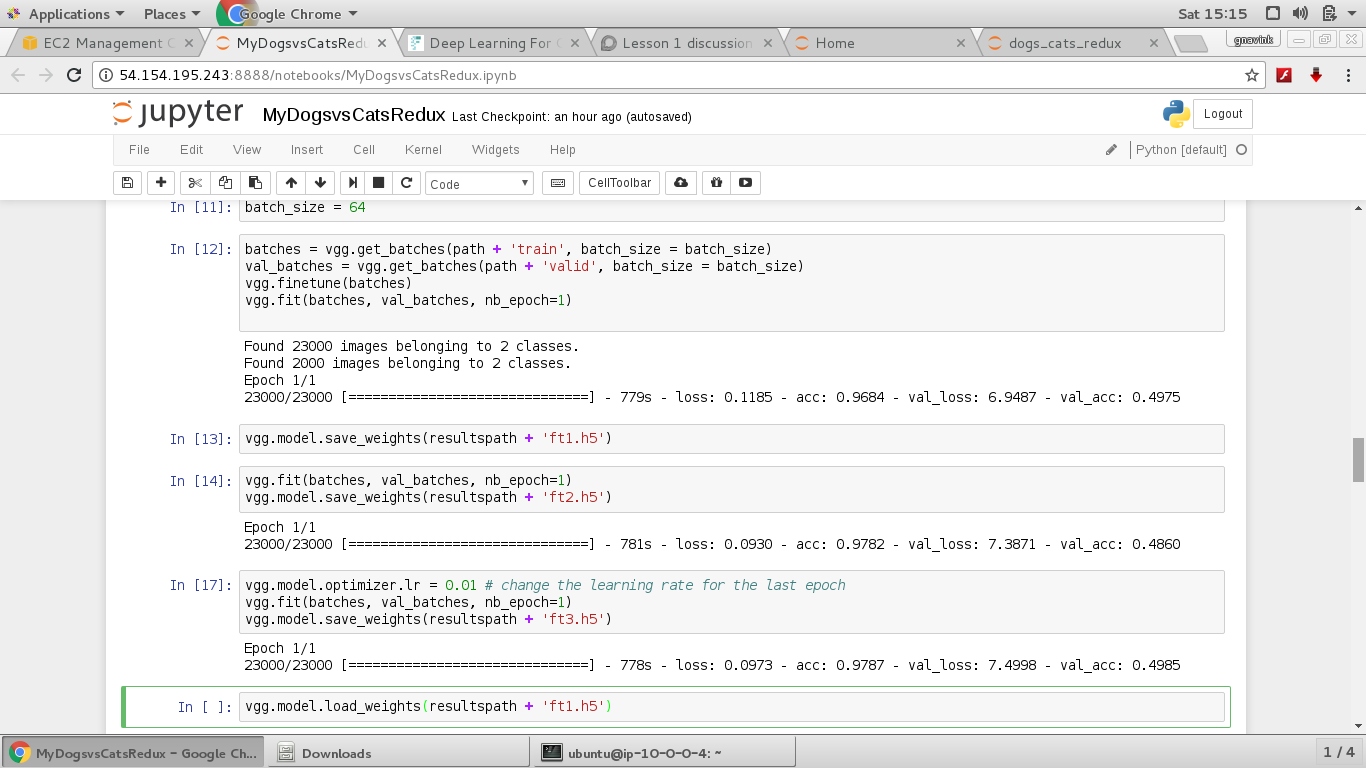Open the cell type Code dropdown
1366x768 pixels.
480,184
